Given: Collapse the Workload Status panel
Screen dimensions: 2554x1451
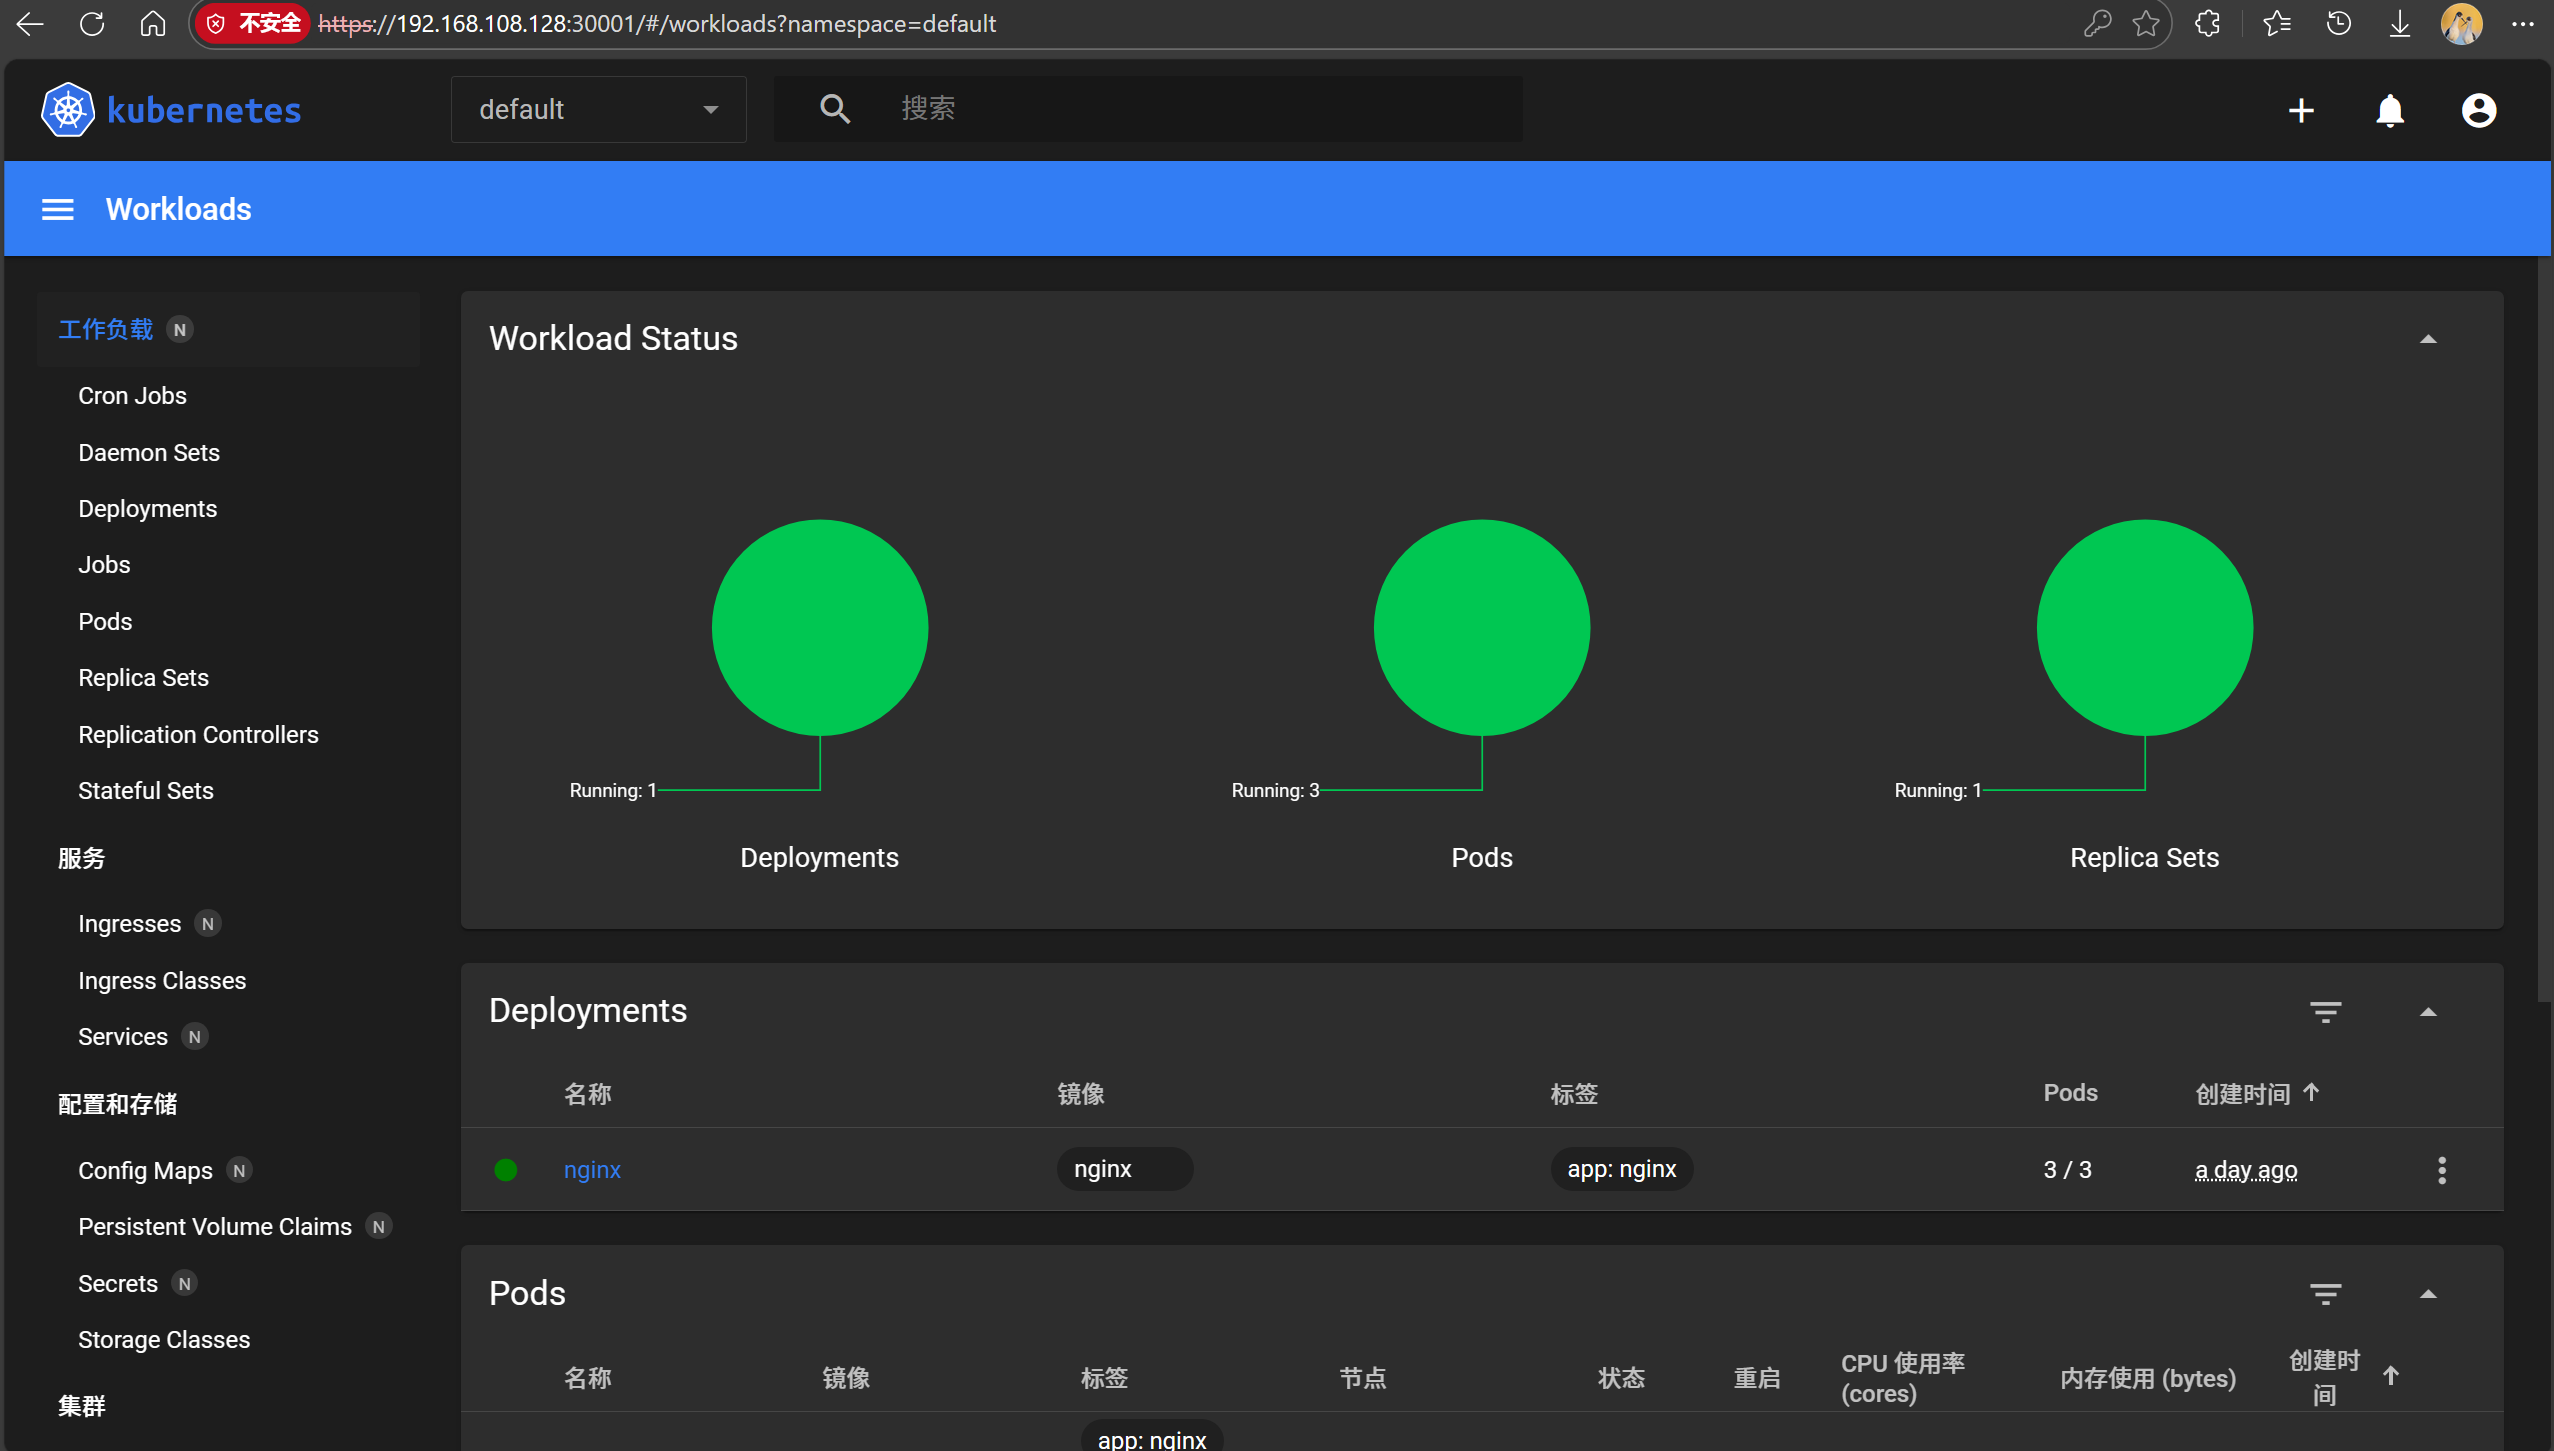Looking at the screenshot, I should (2427, 339).
